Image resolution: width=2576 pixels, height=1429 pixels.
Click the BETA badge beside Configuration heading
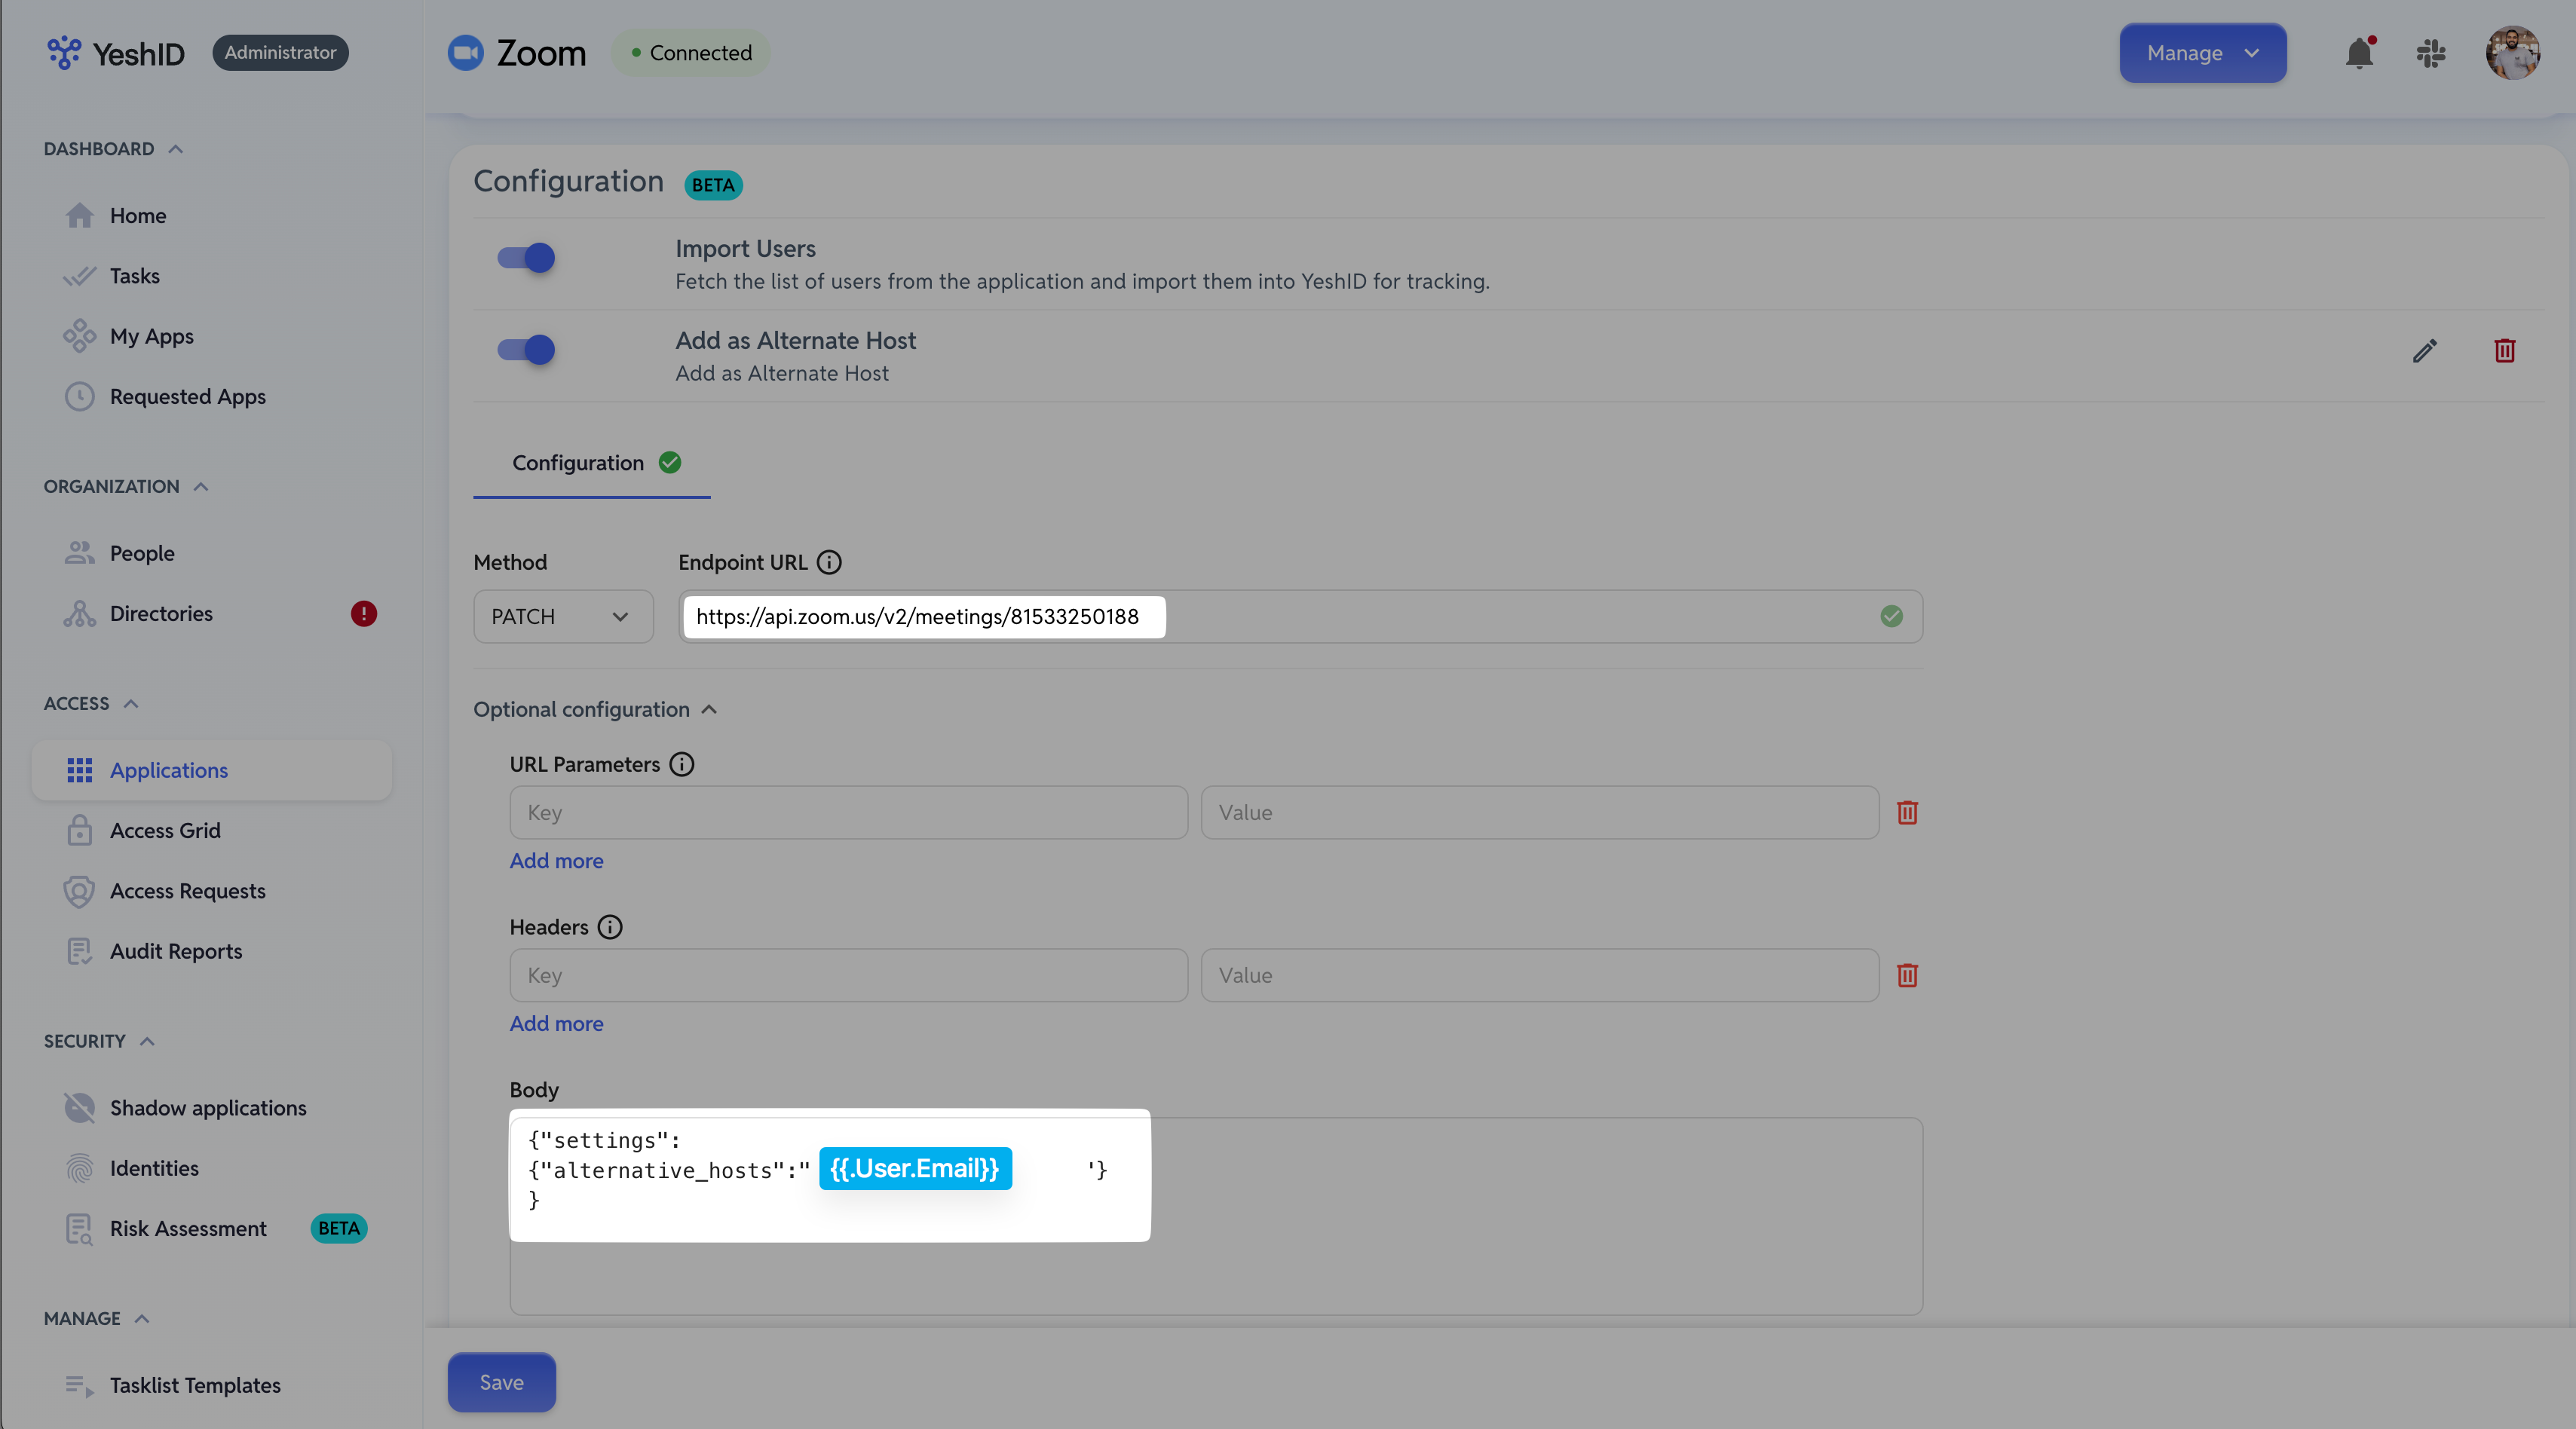pyautogui.click(x=713, y=185)
